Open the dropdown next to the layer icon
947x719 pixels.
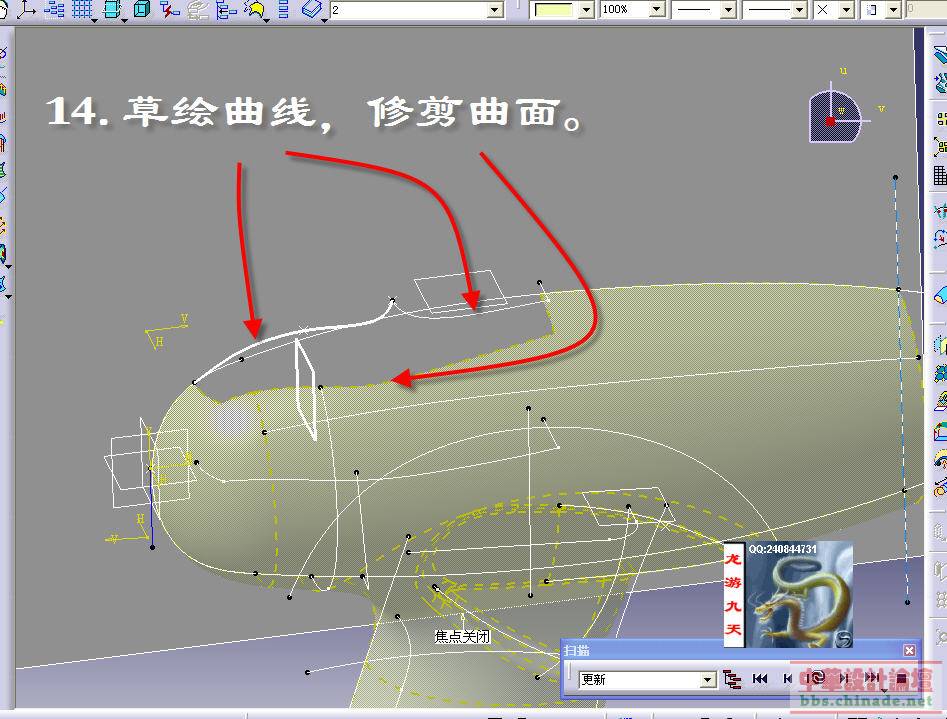click(x=894, y=10)
